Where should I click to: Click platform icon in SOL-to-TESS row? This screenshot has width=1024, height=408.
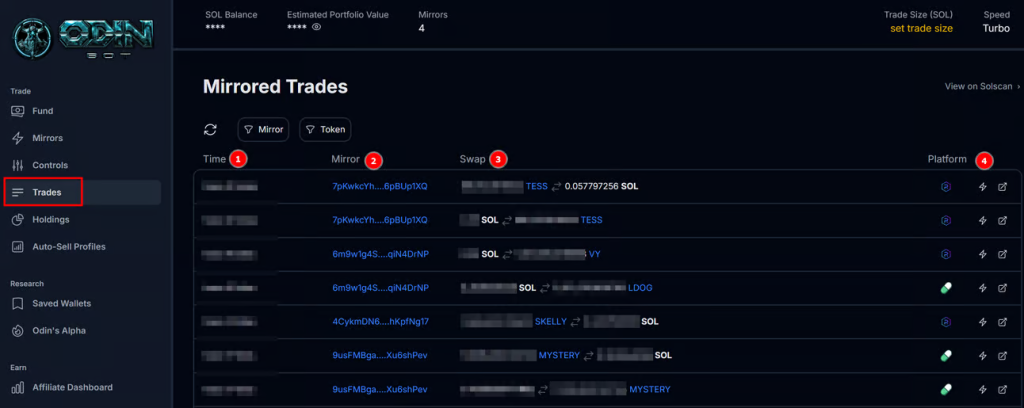pyautogui.click(x=946, y=220)
